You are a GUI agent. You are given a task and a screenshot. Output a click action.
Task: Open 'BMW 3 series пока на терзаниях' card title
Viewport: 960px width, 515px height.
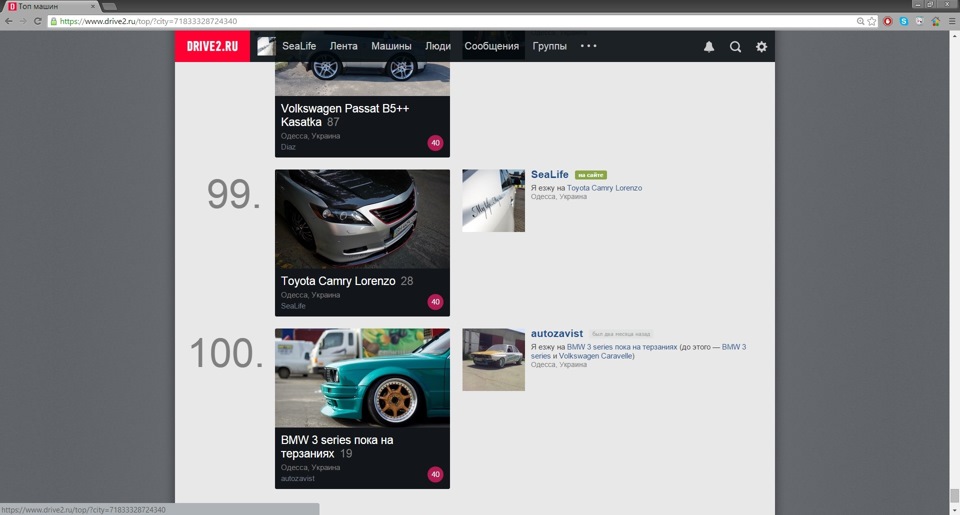(337, 446)
